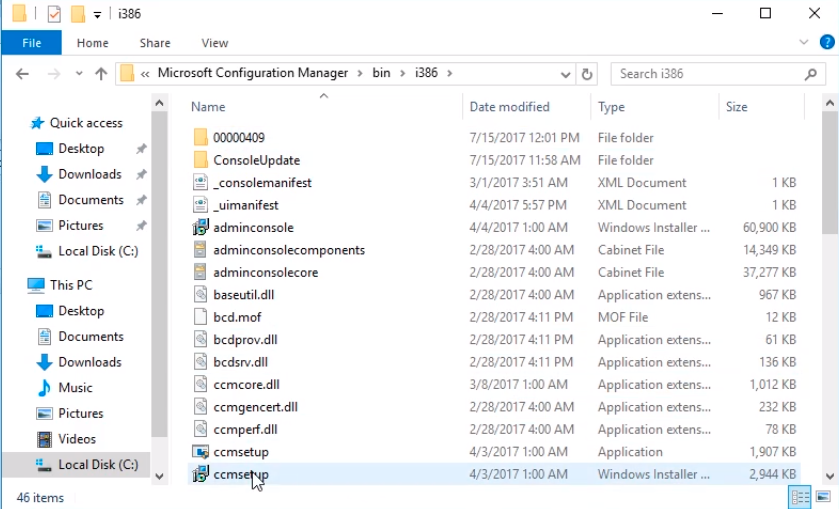
Task: Refresh the i386 folder view
Action: pyautogui.click(x=586, y=74)
